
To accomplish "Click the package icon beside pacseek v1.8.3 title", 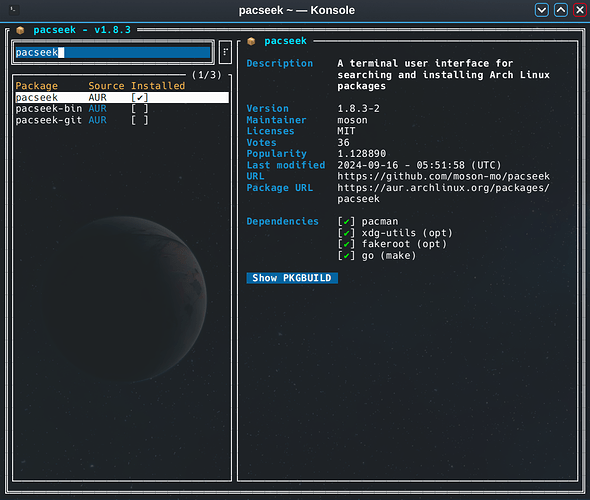I will coord(20,30).
